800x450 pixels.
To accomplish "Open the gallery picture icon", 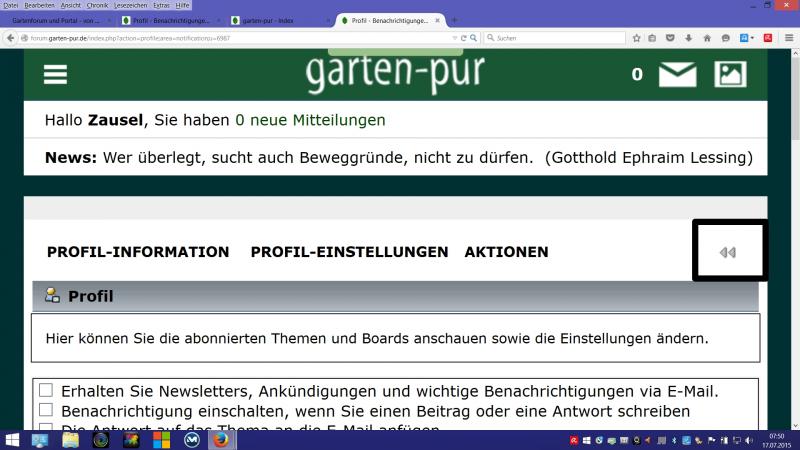I will (730, 75).
